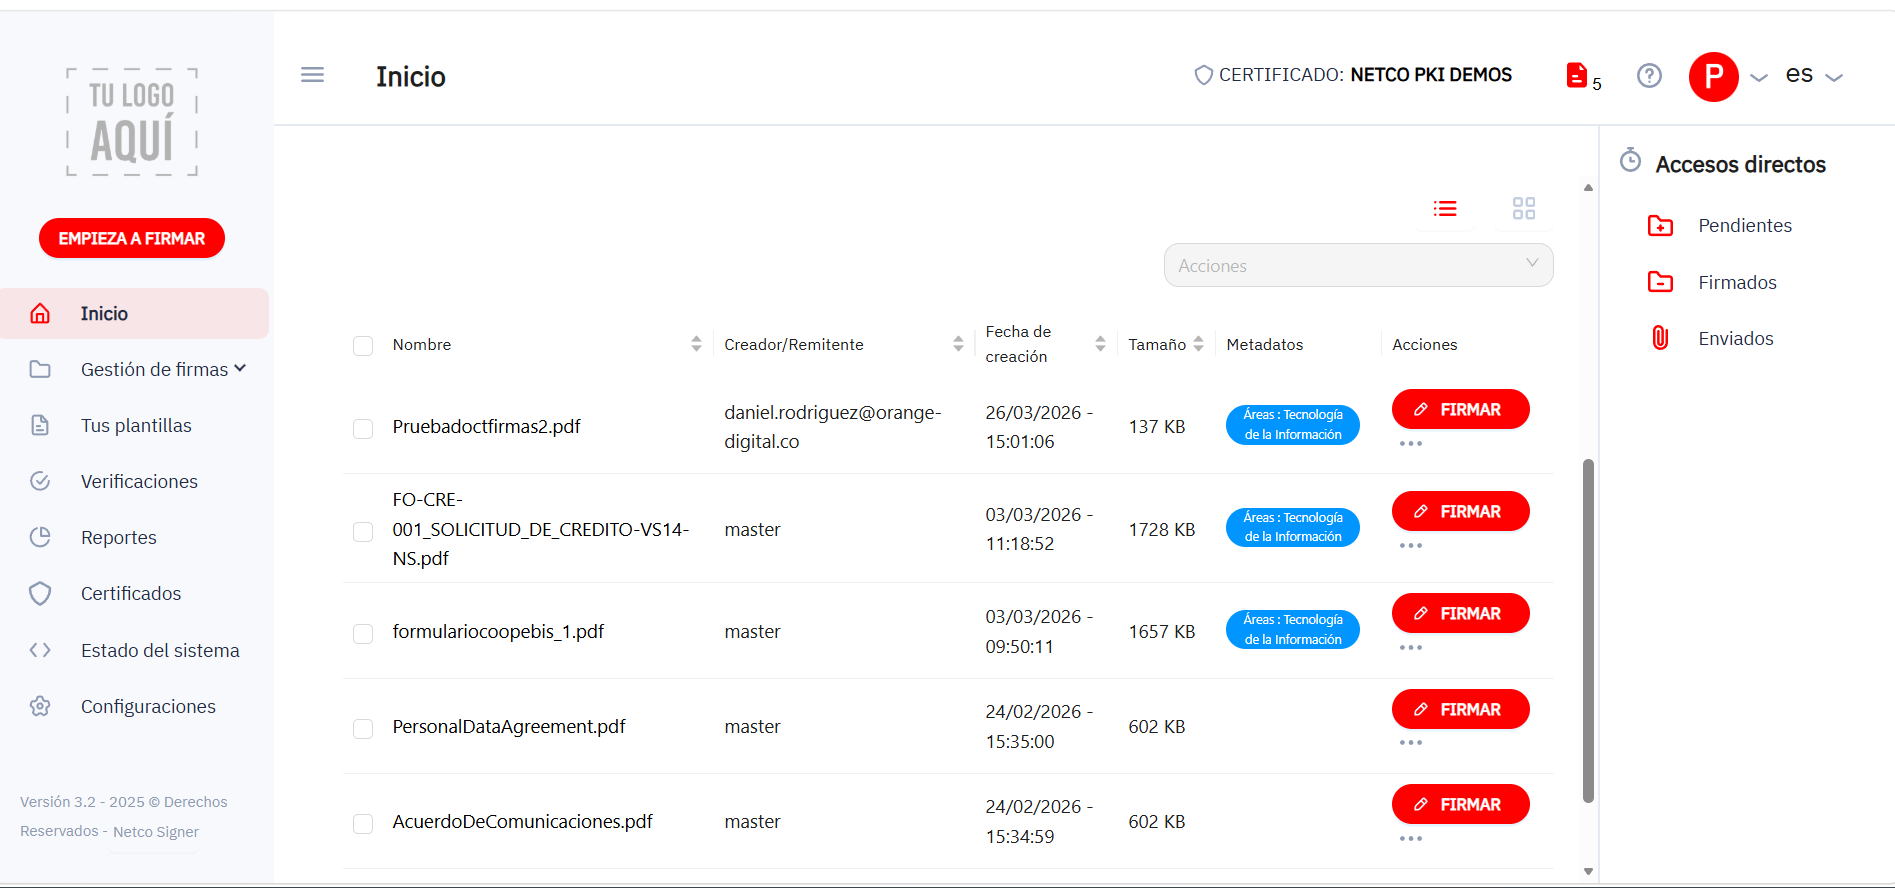Click the metadata tag on Pruebadoctfirmas2.pdf row
This screenshot has height=888, width=1895.
point(1293,424)
